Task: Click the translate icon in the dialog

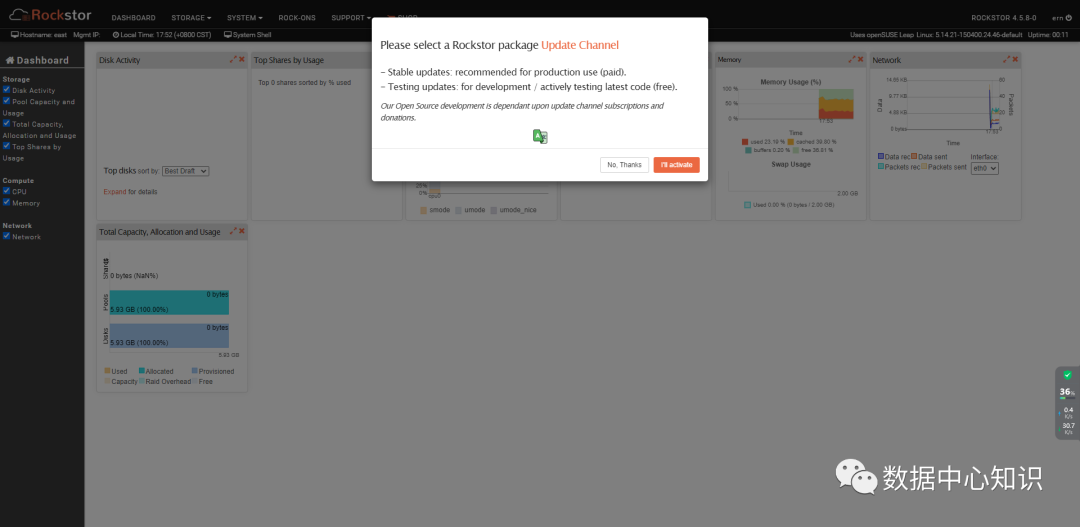Action: coord(540,136)
